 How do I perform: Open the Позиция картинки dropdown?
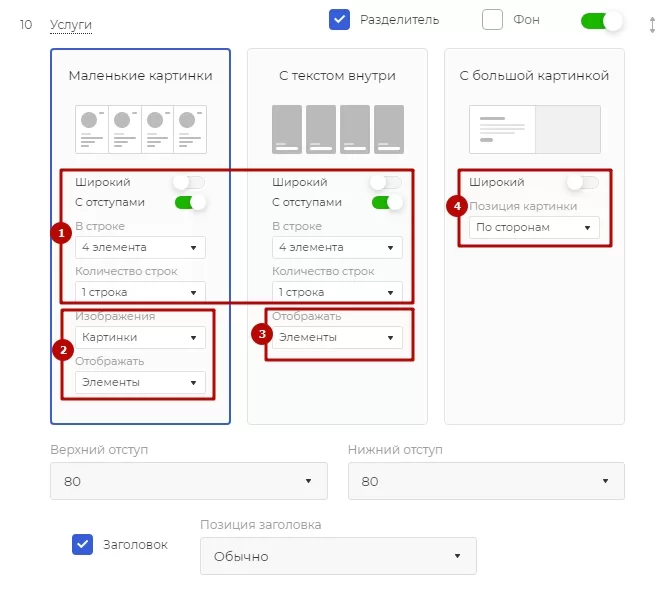[535, 227]
